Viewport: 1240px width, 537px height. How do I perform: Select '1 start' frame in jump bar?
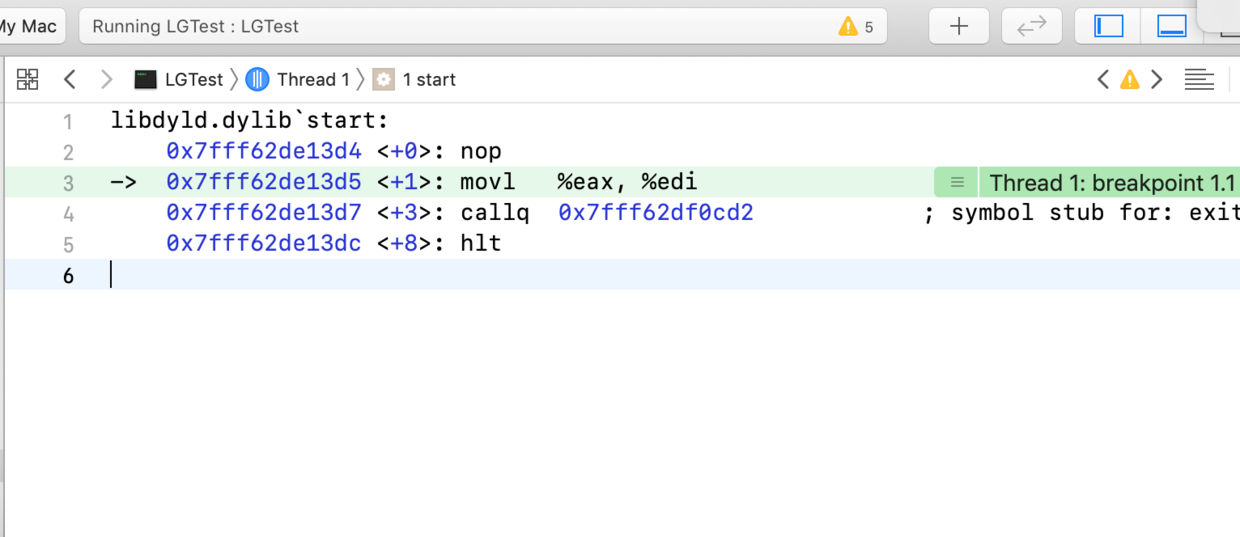414,79
